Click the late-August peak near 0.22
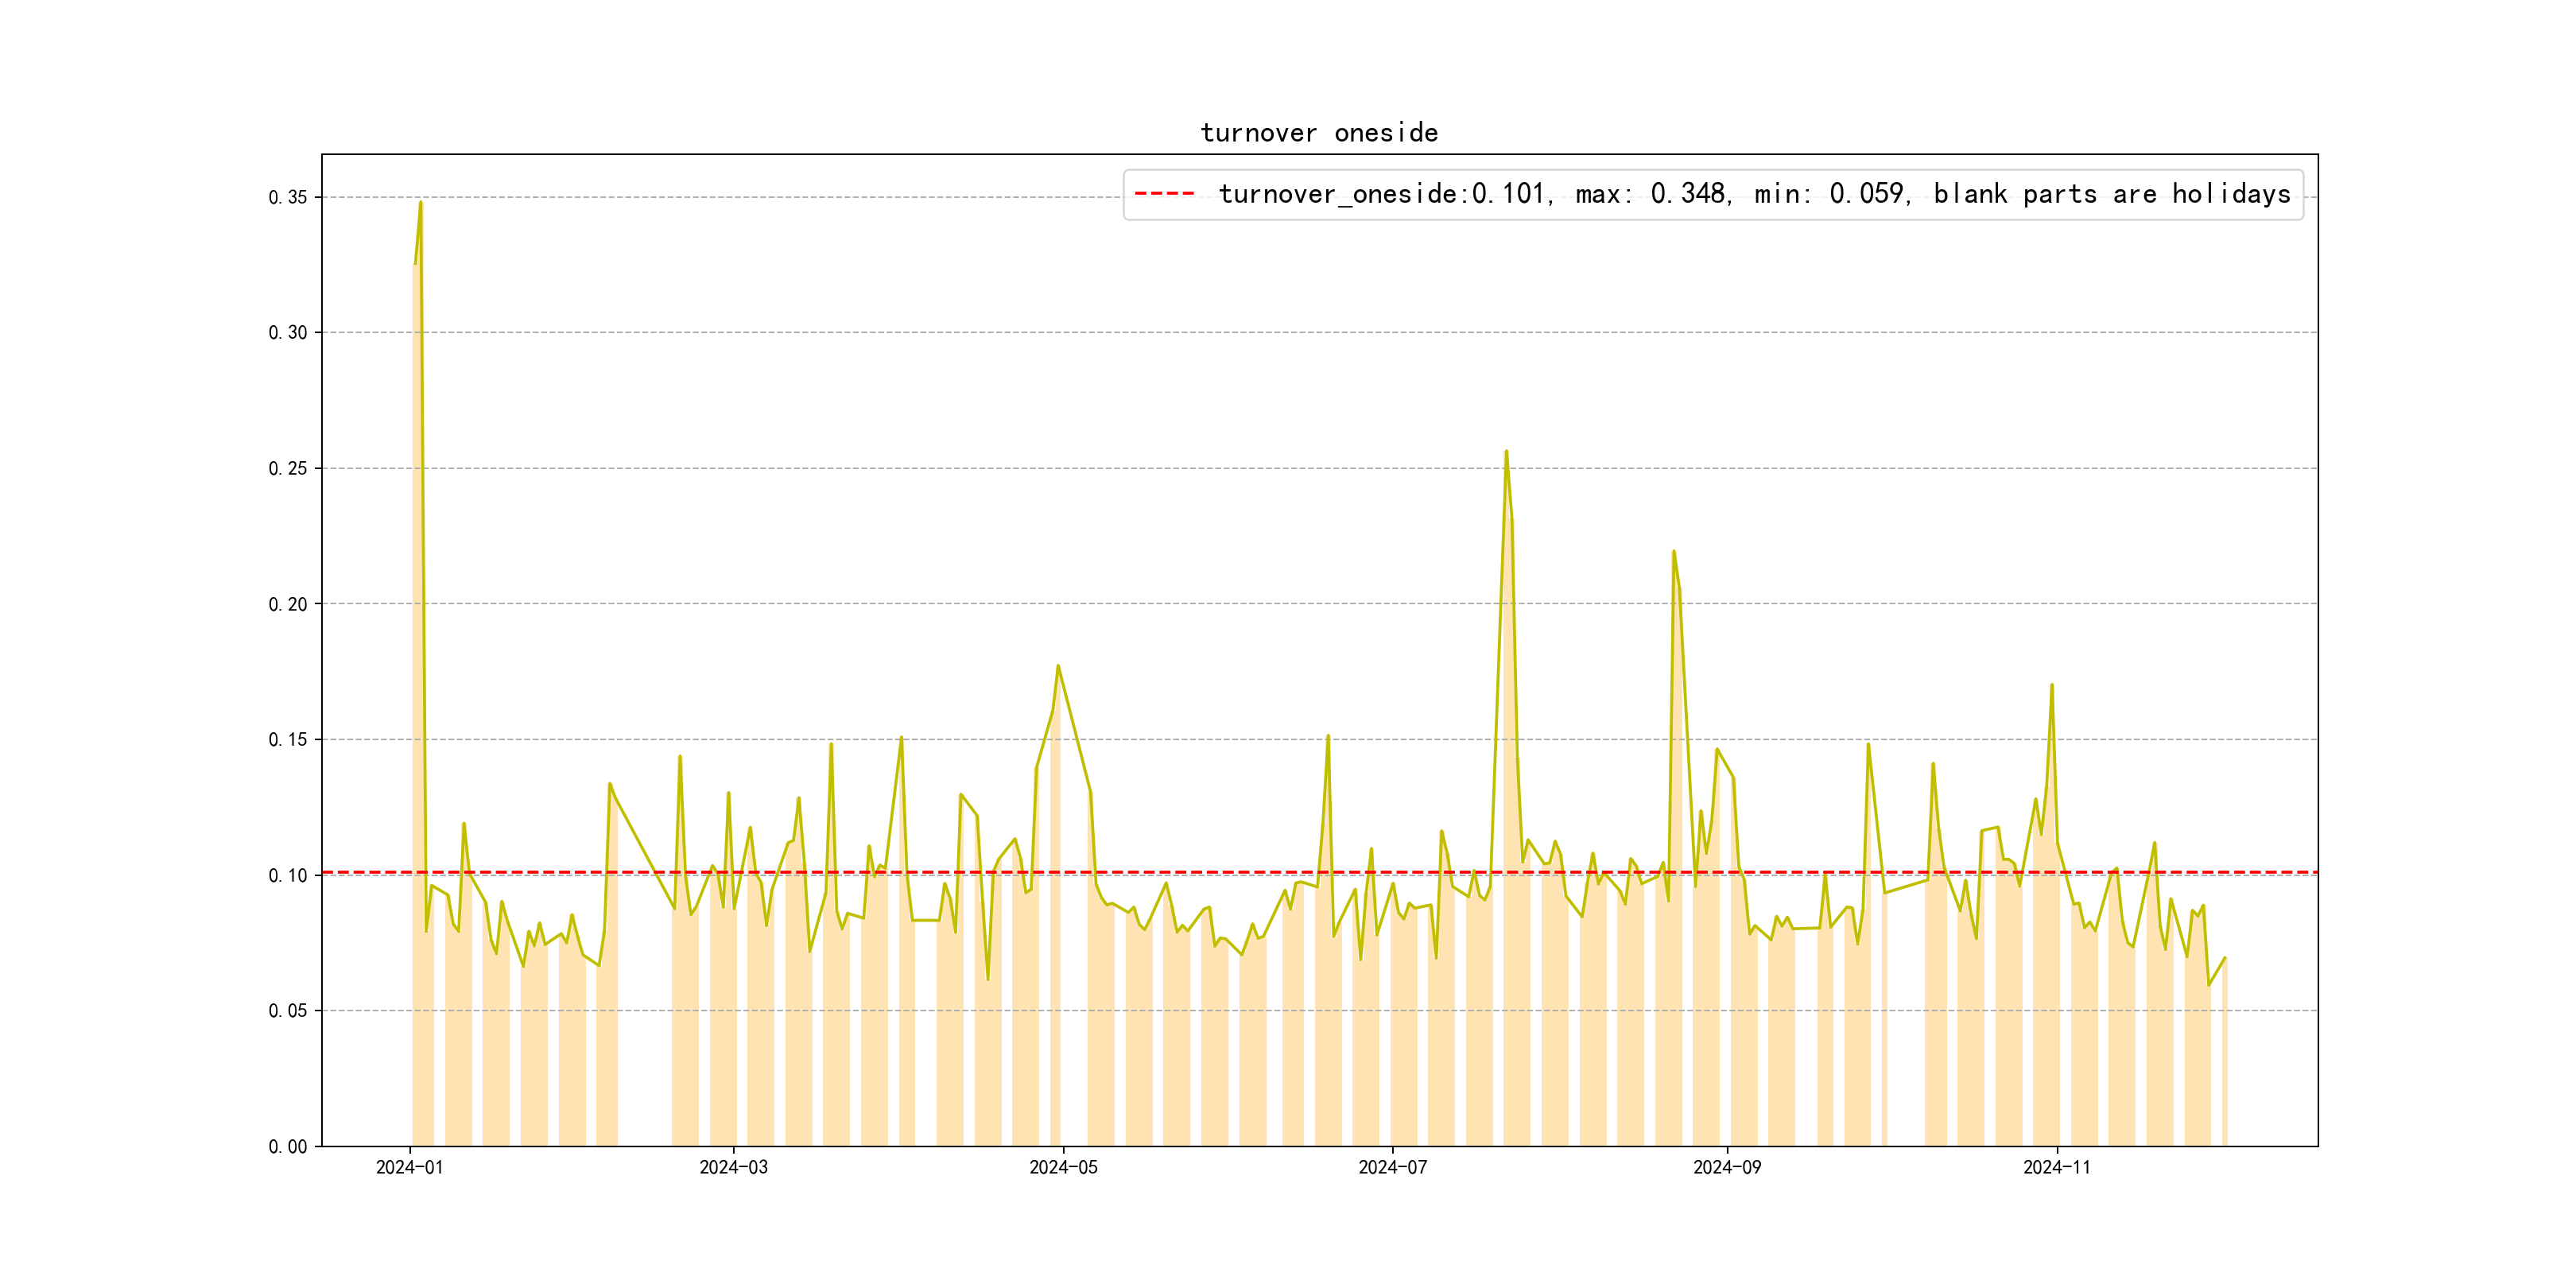The height and width of the screenshot is (1288, 2576). [1673, 552]
